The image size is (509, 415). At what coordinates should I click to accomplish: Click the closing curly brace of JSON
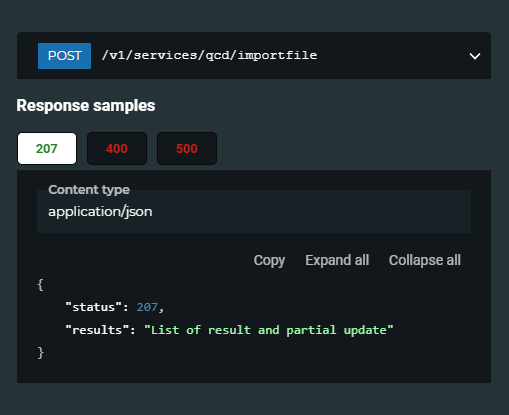pos(40,353)
